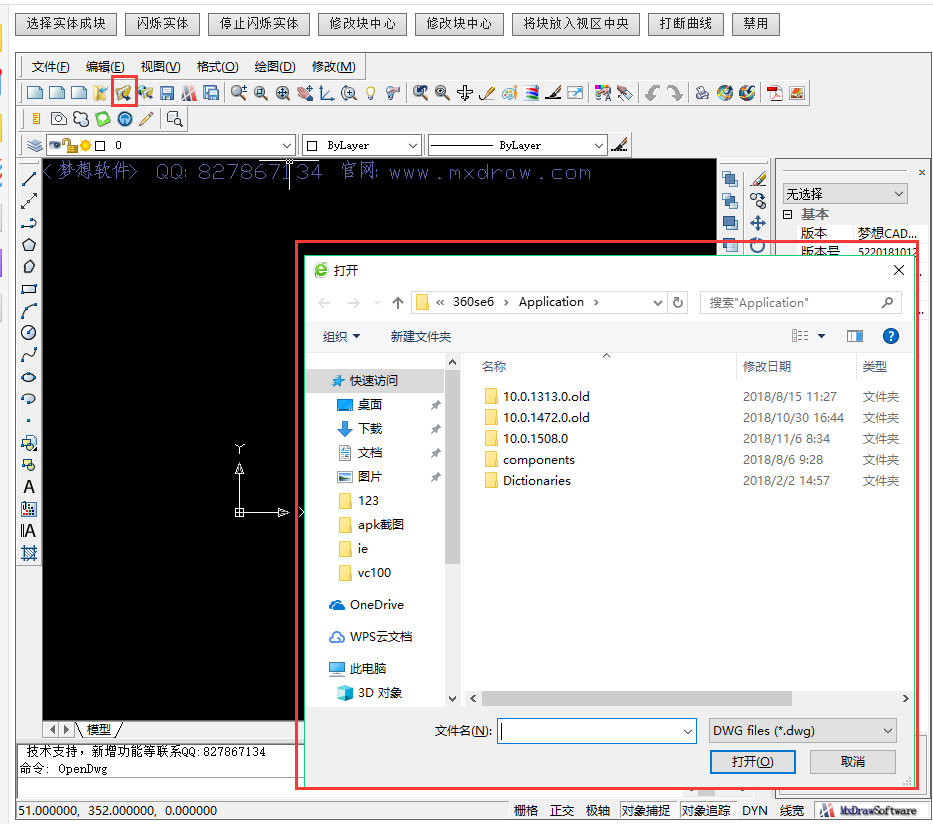933x824 pixels.
Task: Select the Zoom In magnifier tool
Action: pos(237,92)
